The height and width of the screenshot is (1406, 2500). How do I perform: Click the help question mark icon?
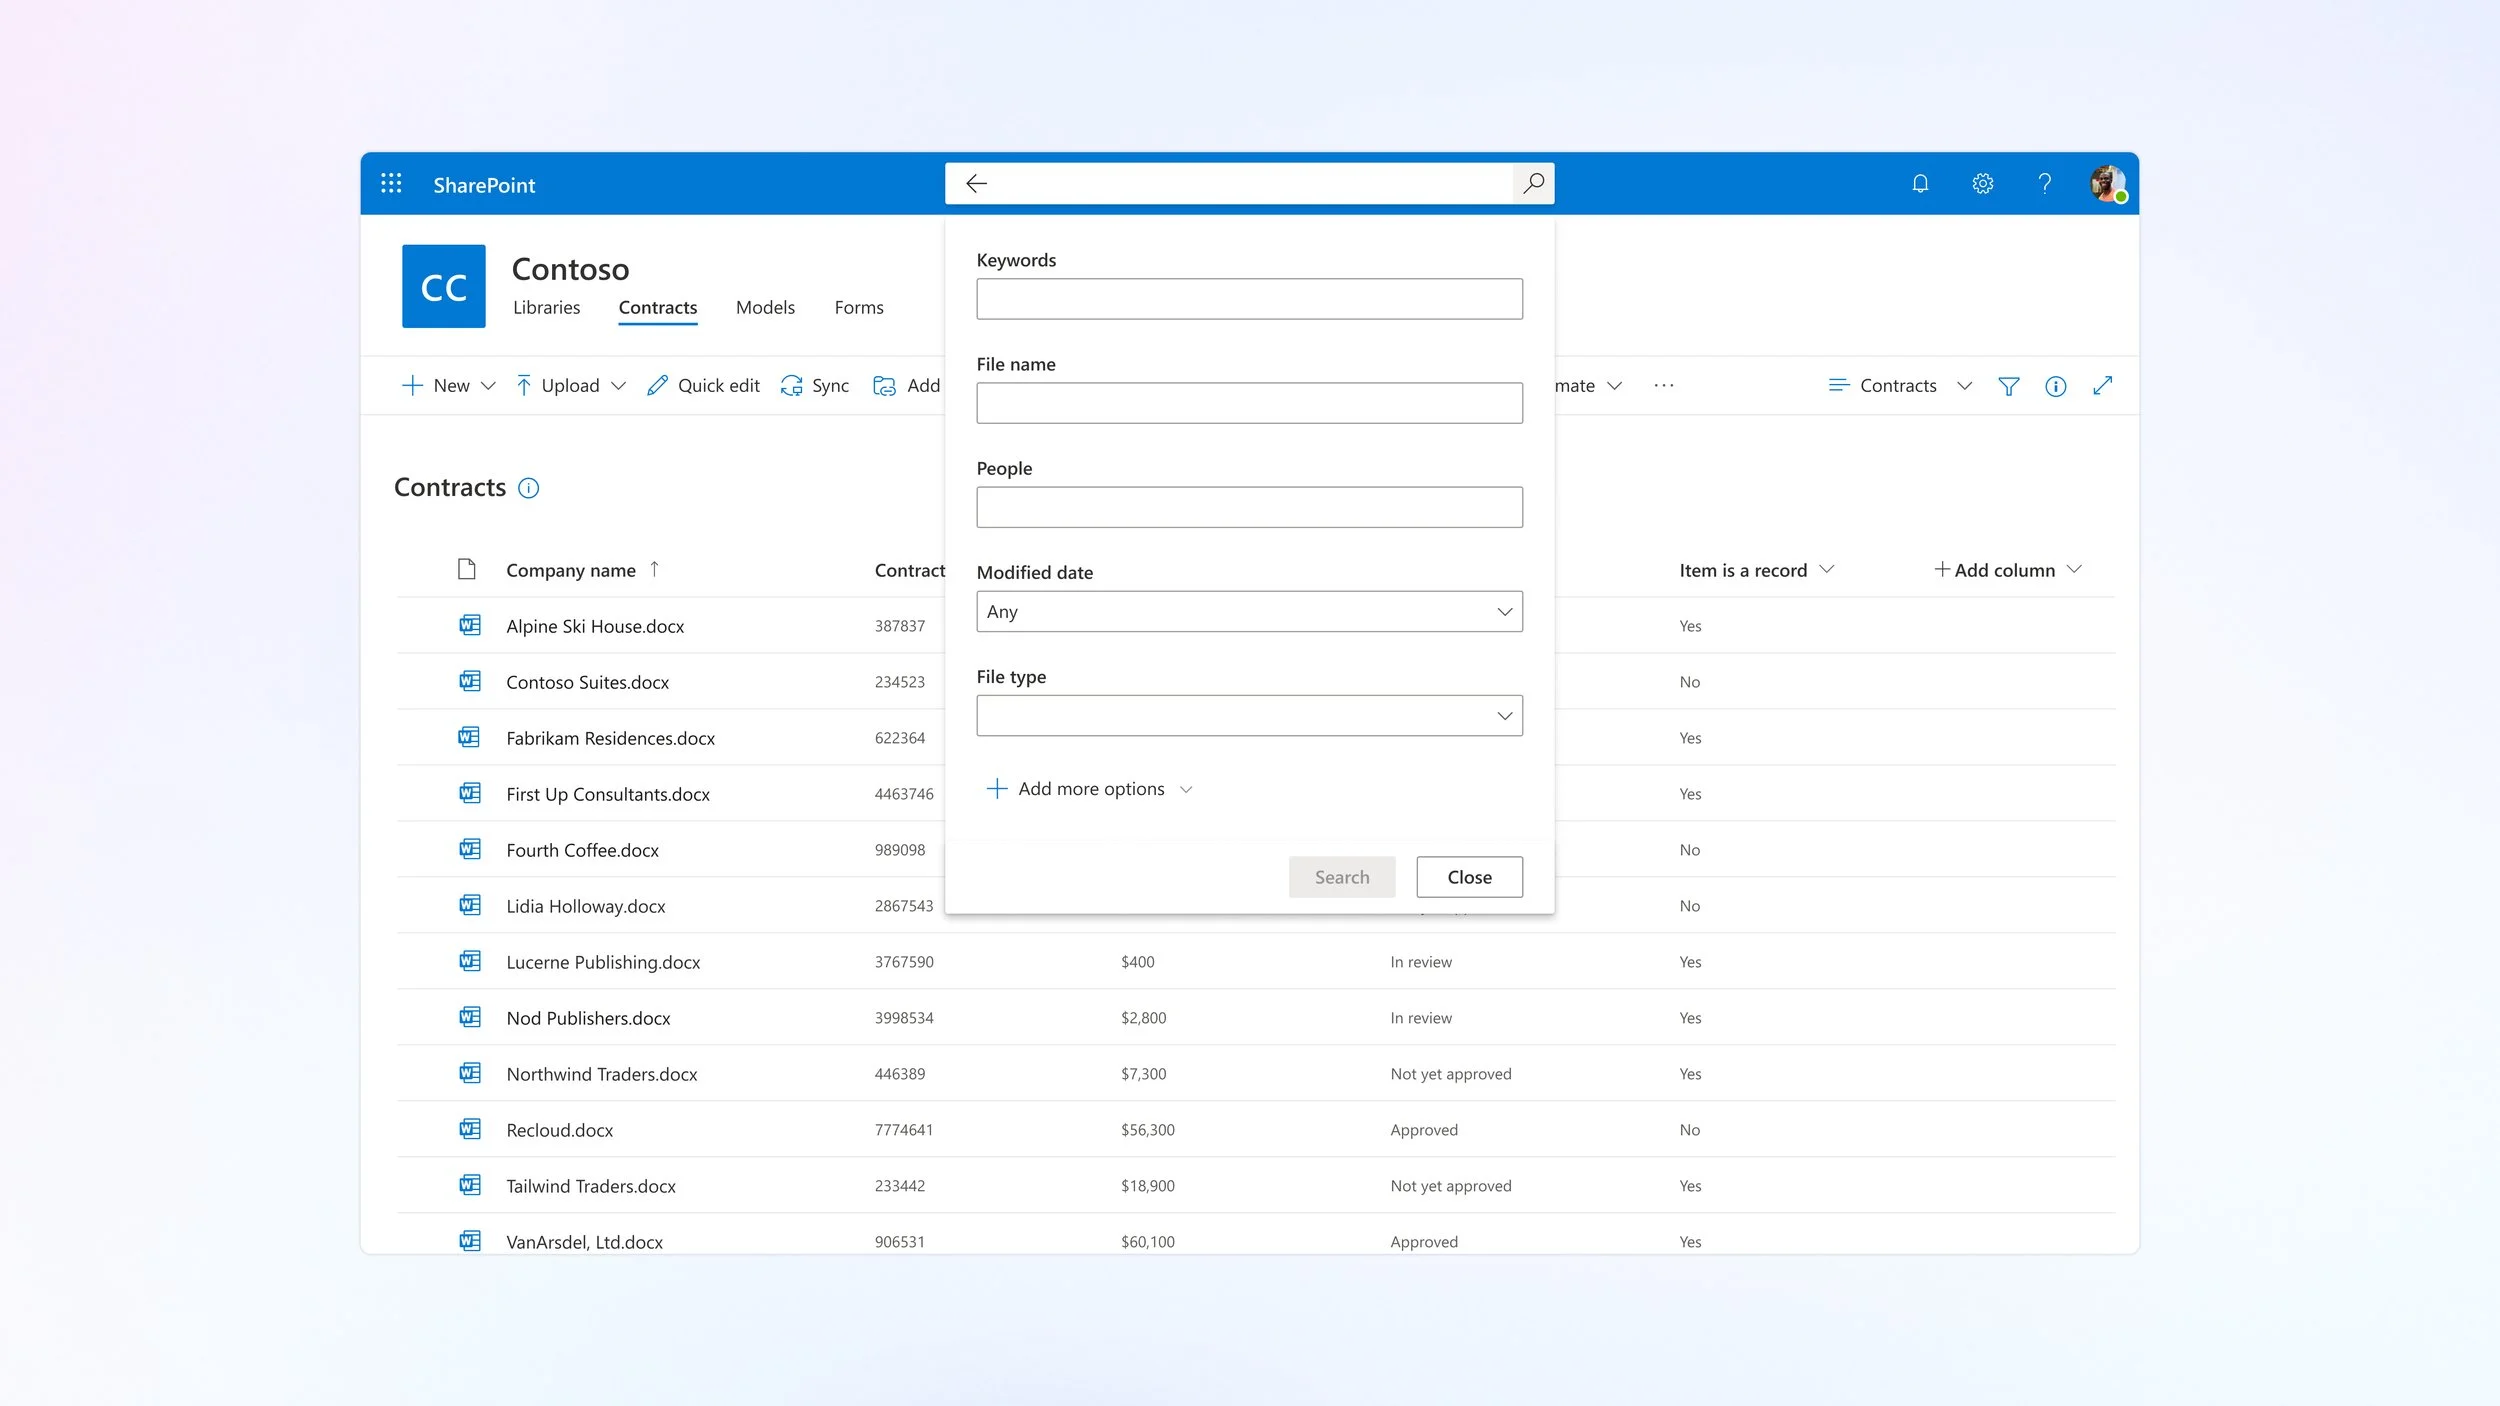(2044, 184)
